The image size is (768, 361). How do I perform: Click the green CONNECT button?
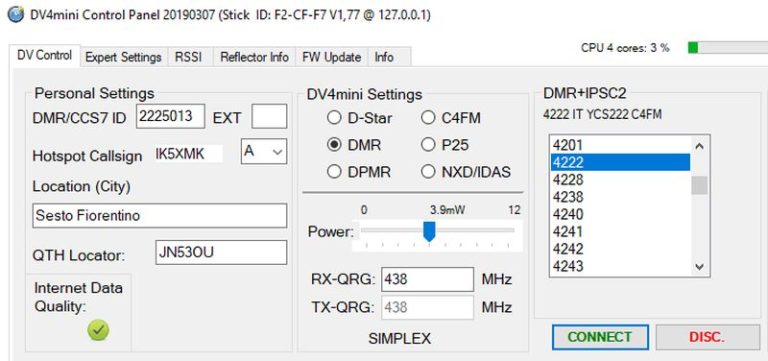[x=600, y=337]
